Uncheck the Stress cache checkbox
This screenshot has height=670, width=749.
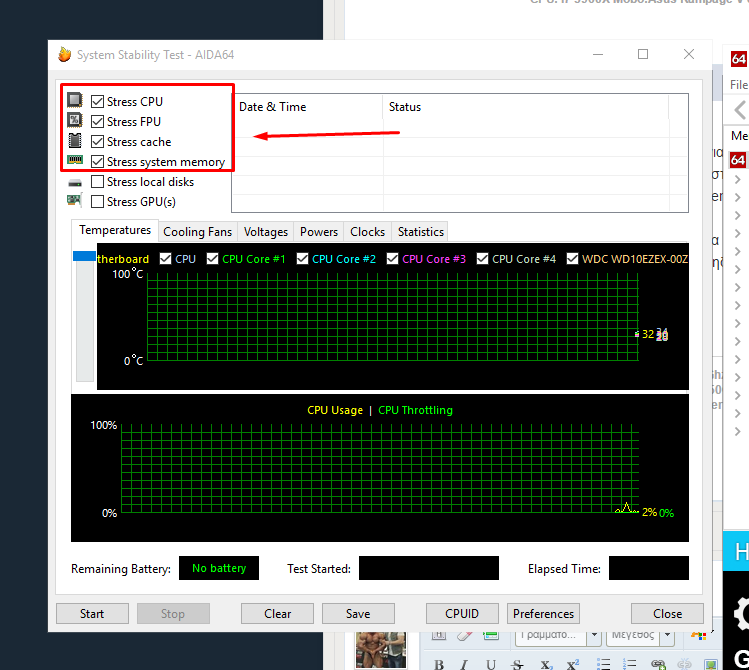point(97,141)
